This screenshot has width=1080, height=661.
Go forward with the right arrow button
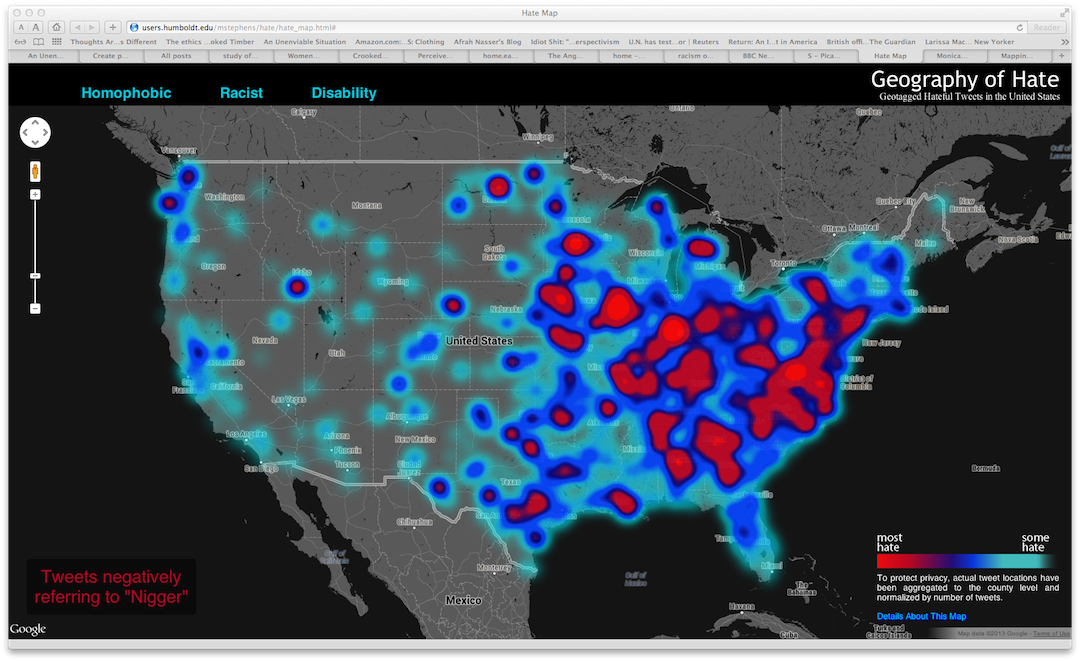pyautogui.click(x=92, y=28)
